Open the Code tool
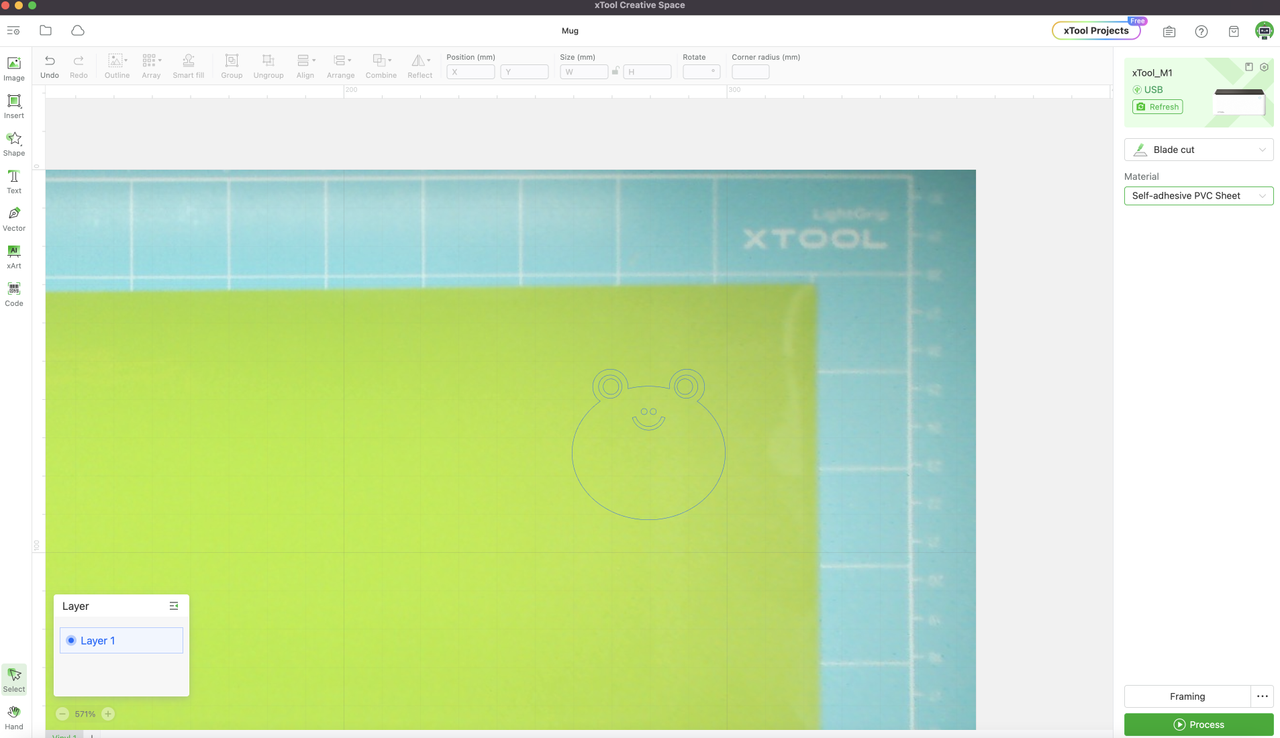The height and width of the screenshot is (738, 1280). click(x=14, y=294)
